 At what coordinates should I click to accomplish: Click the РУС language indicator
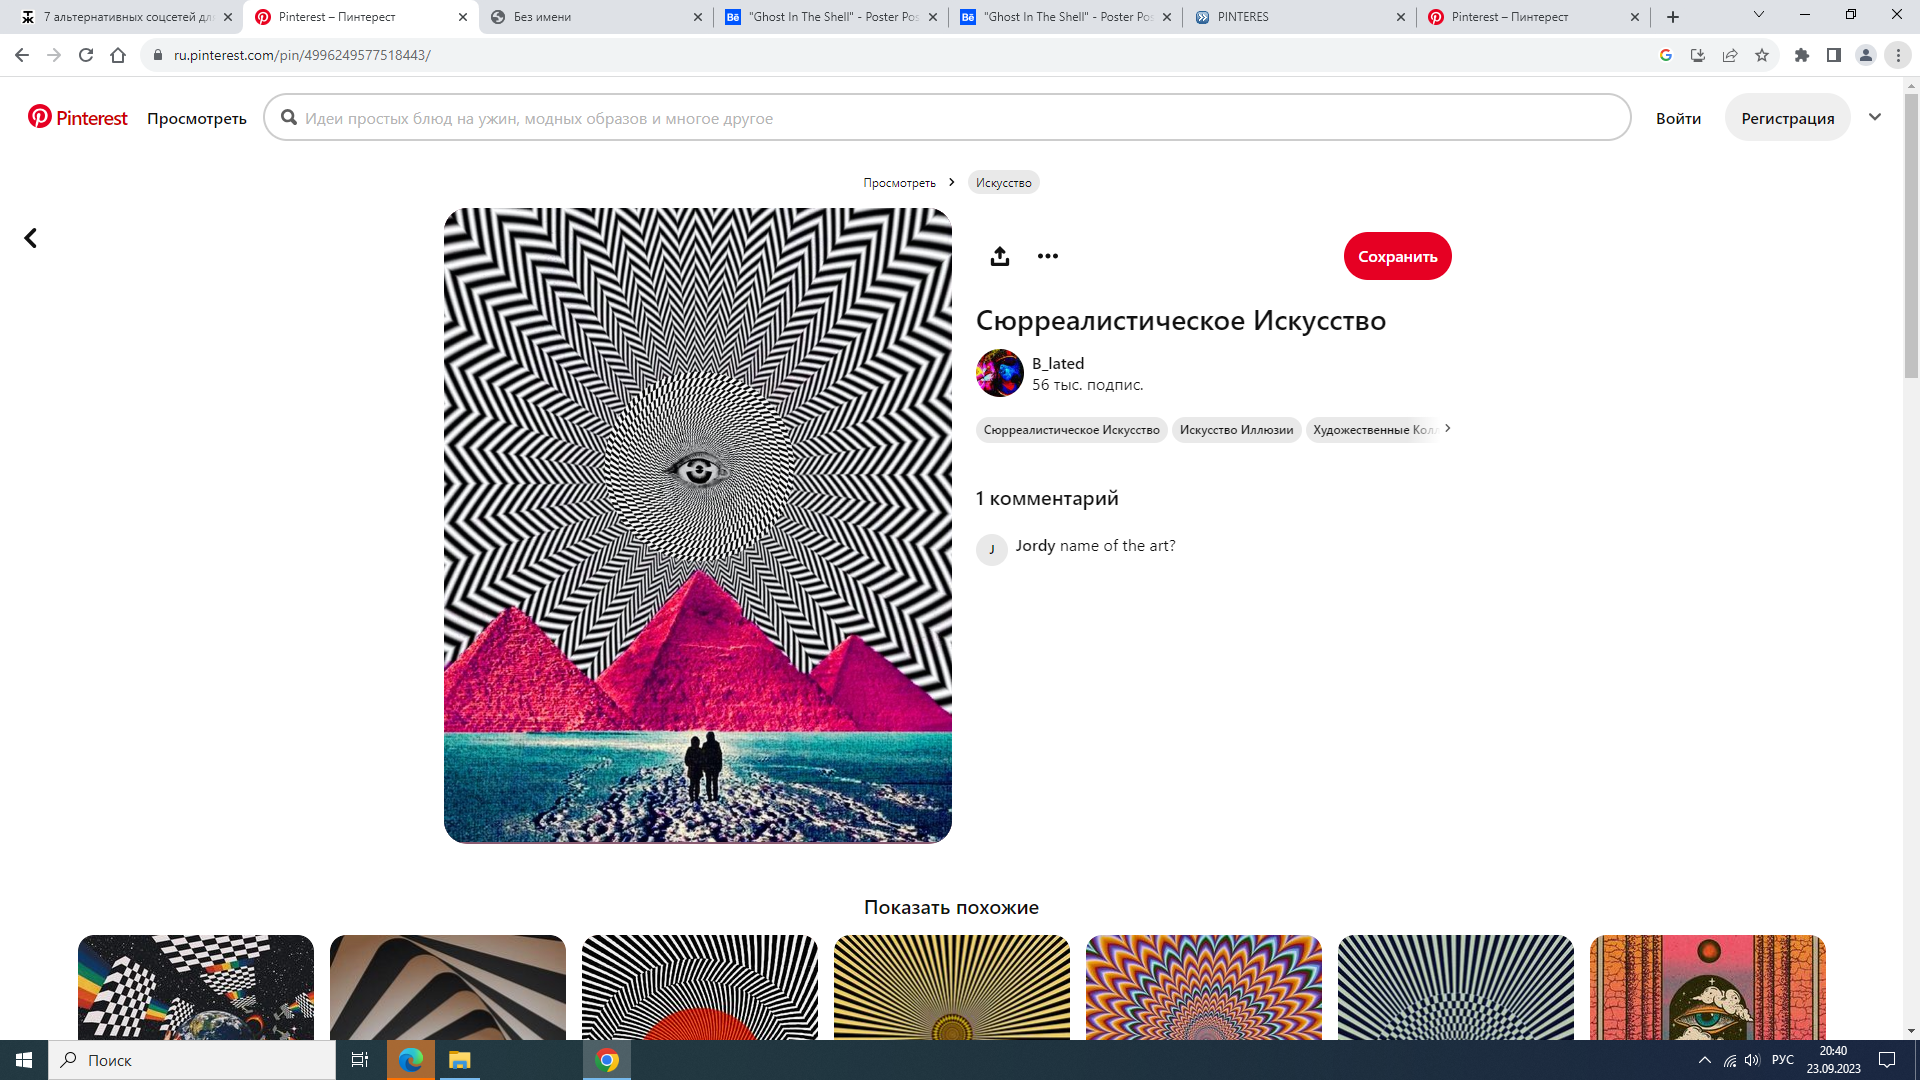click(1783, 1060)
